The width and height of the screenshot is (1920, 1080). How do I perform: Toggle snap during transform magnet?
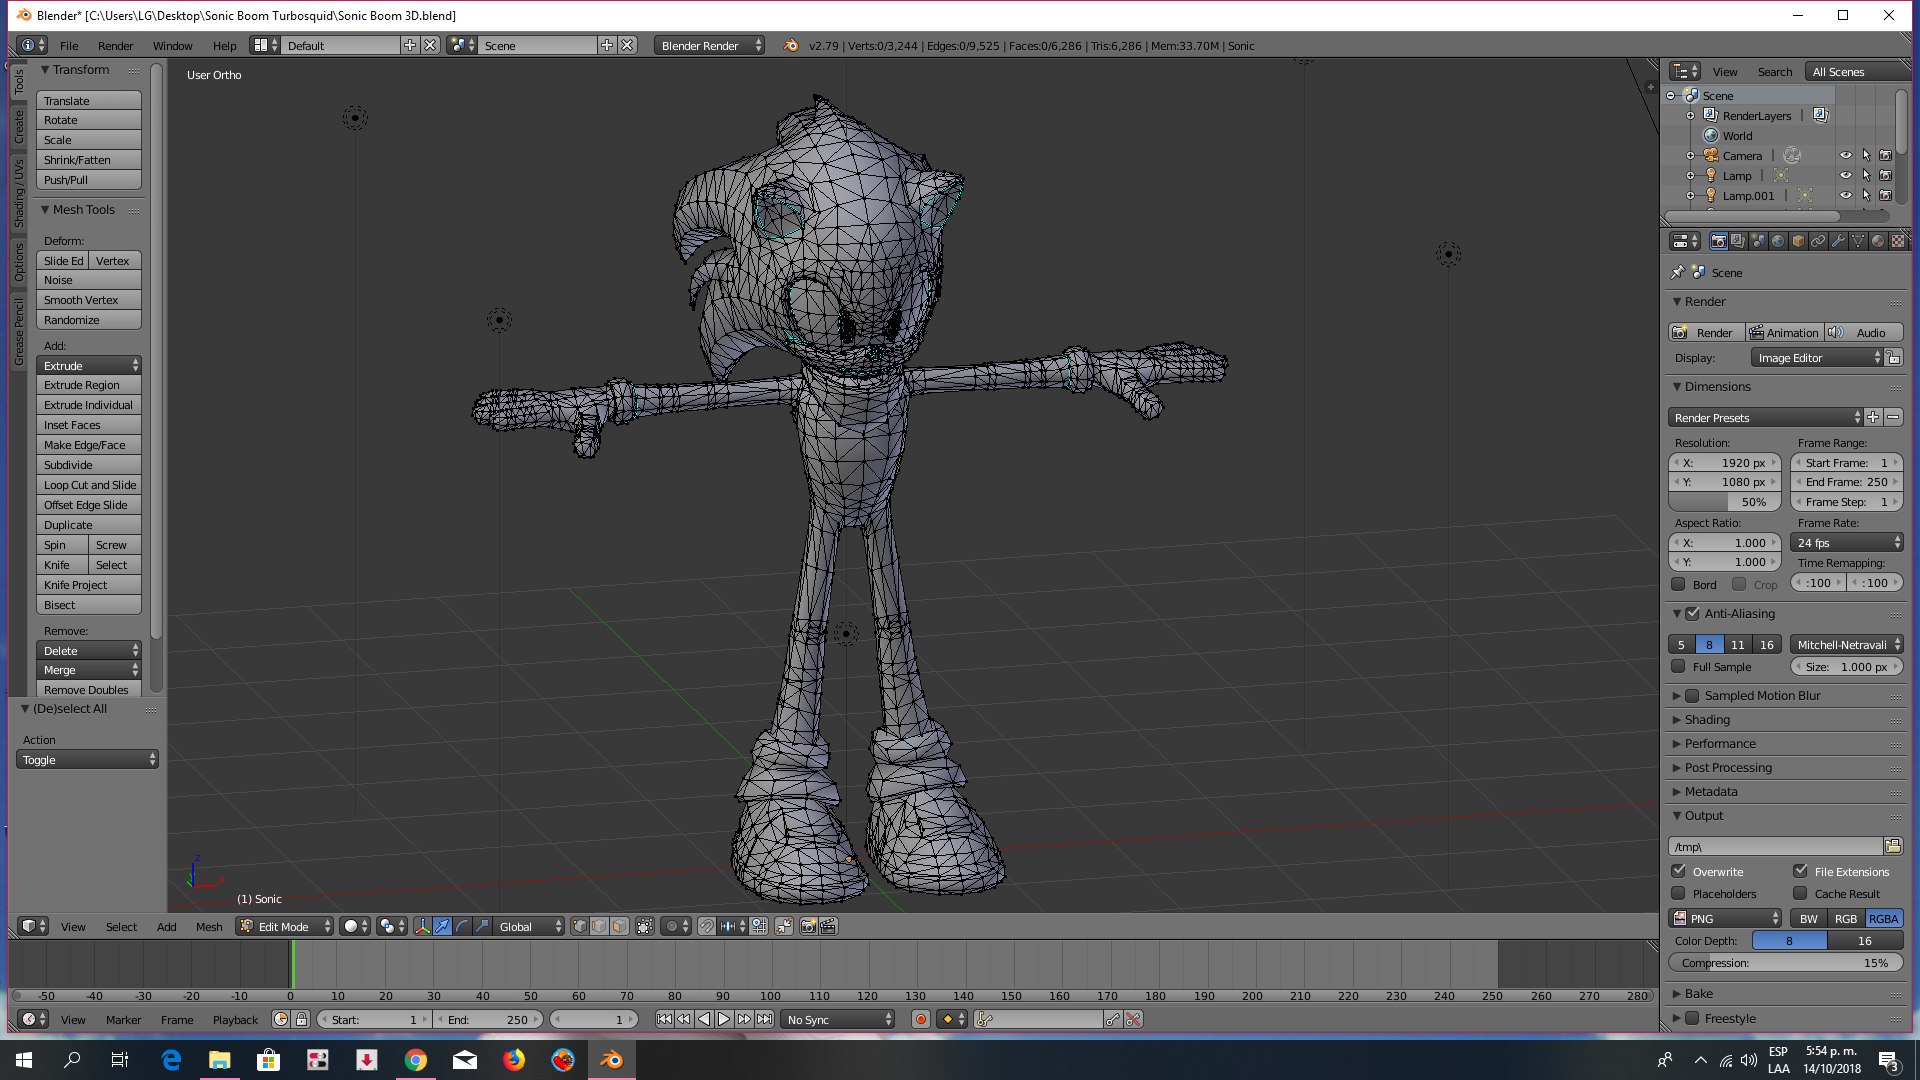(707, 926)
